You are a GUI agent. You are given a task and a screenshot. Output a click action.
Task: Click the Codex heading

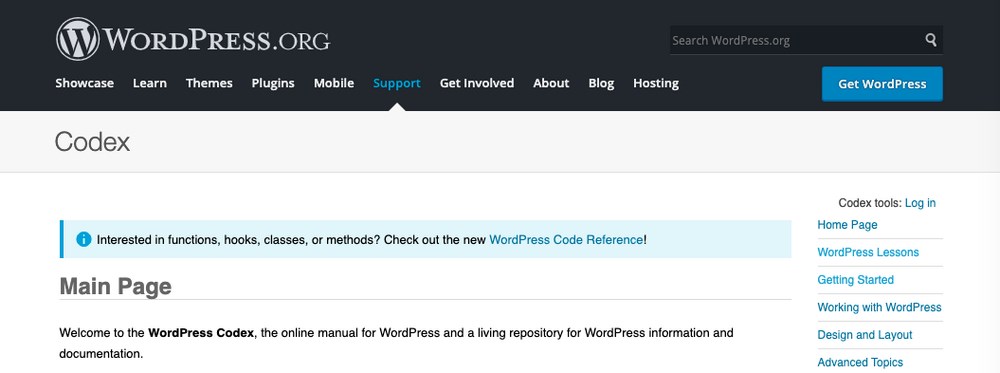tap(92, 142)
